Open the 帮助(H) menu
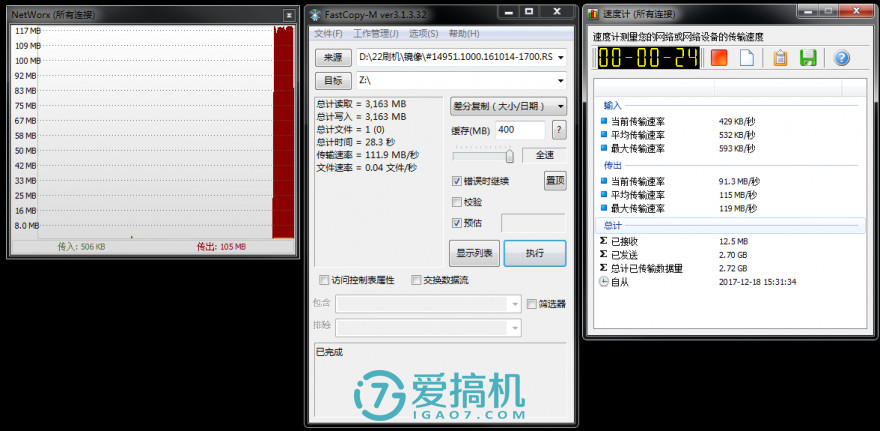Viewport: 880px width, 431px height. coord(464,34)
